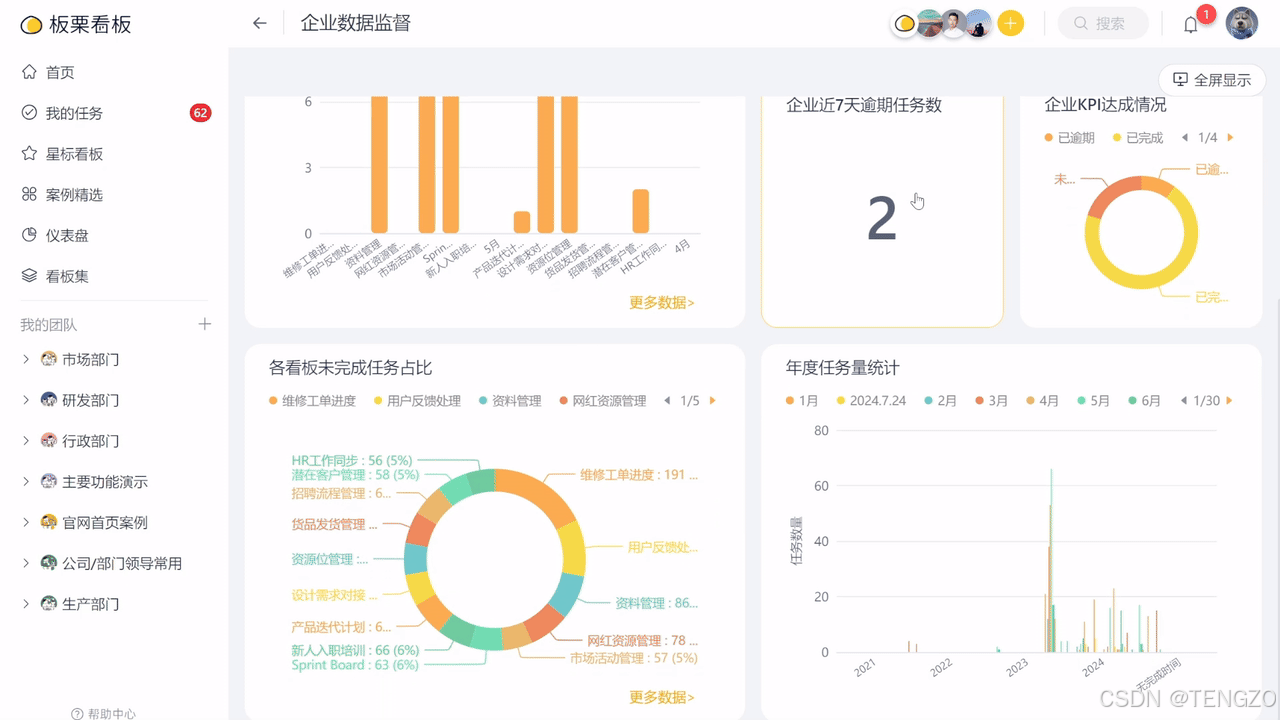Click the 市场活动管理 donut label

[634, 658]
